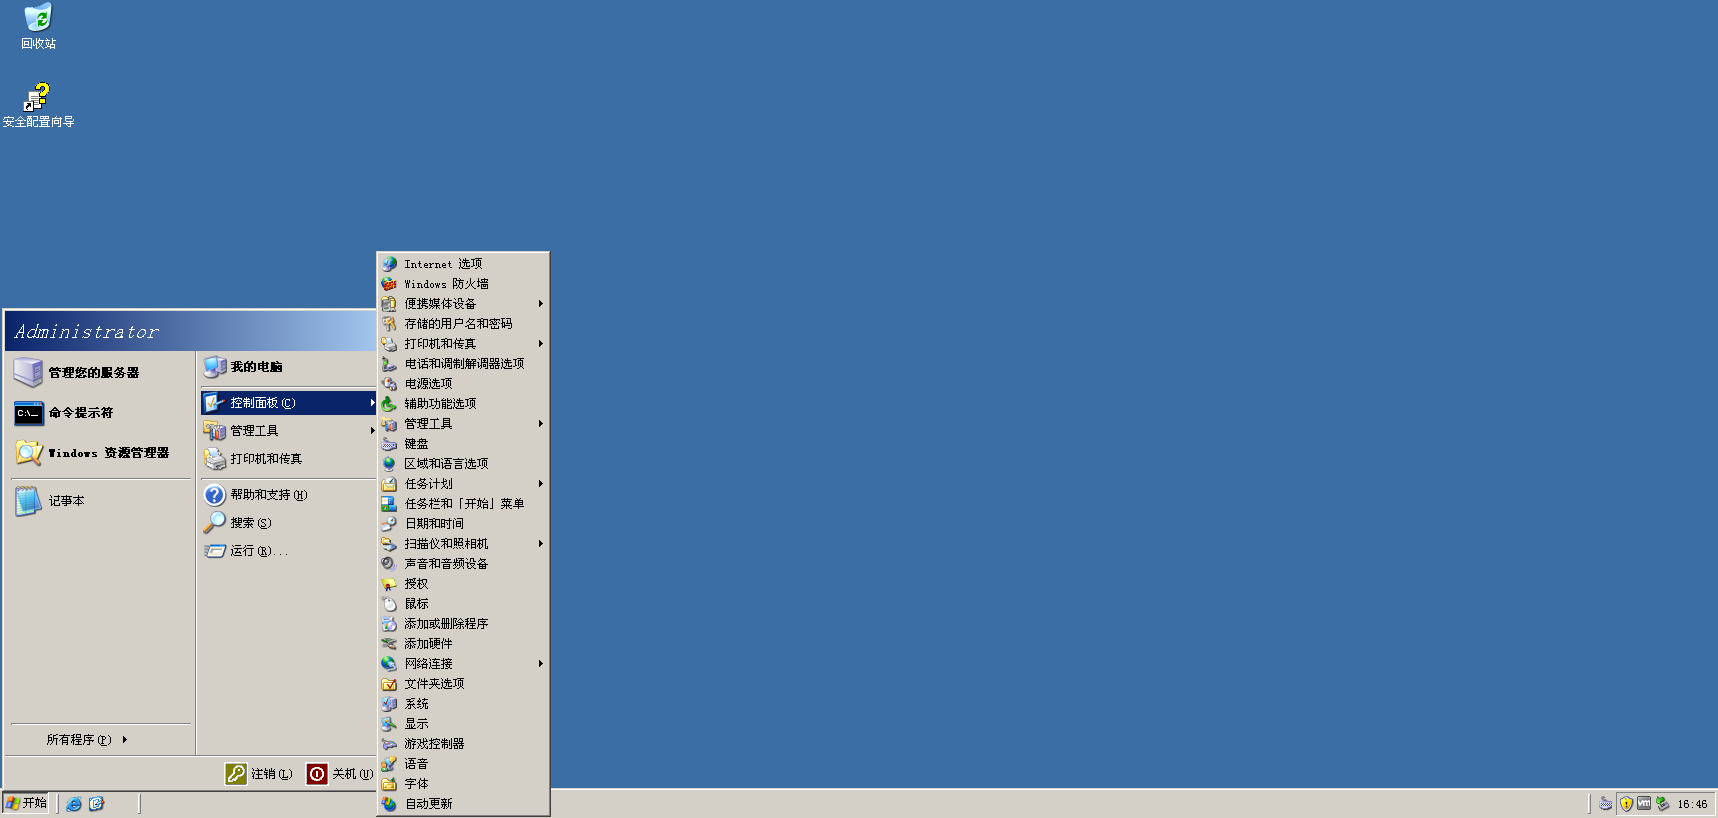Open the Recycle Bin desktop icon
Viewport: 1718px width, 818px height.
click(x=38, y=18)
